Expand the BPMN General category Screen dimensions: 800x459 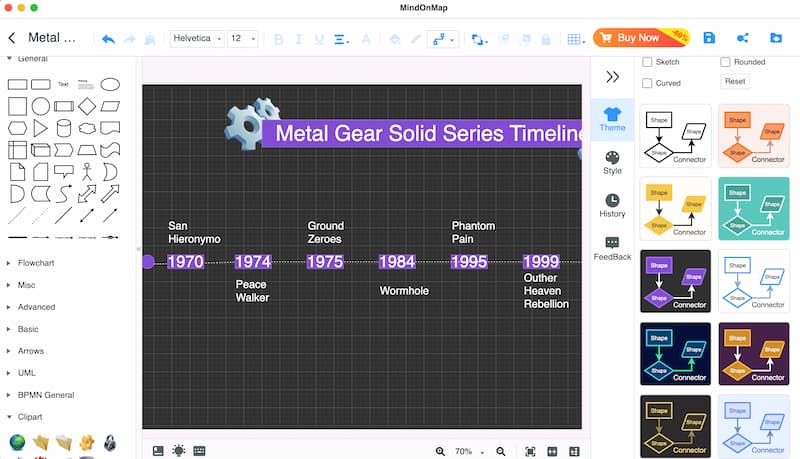(x=46, y=395)
